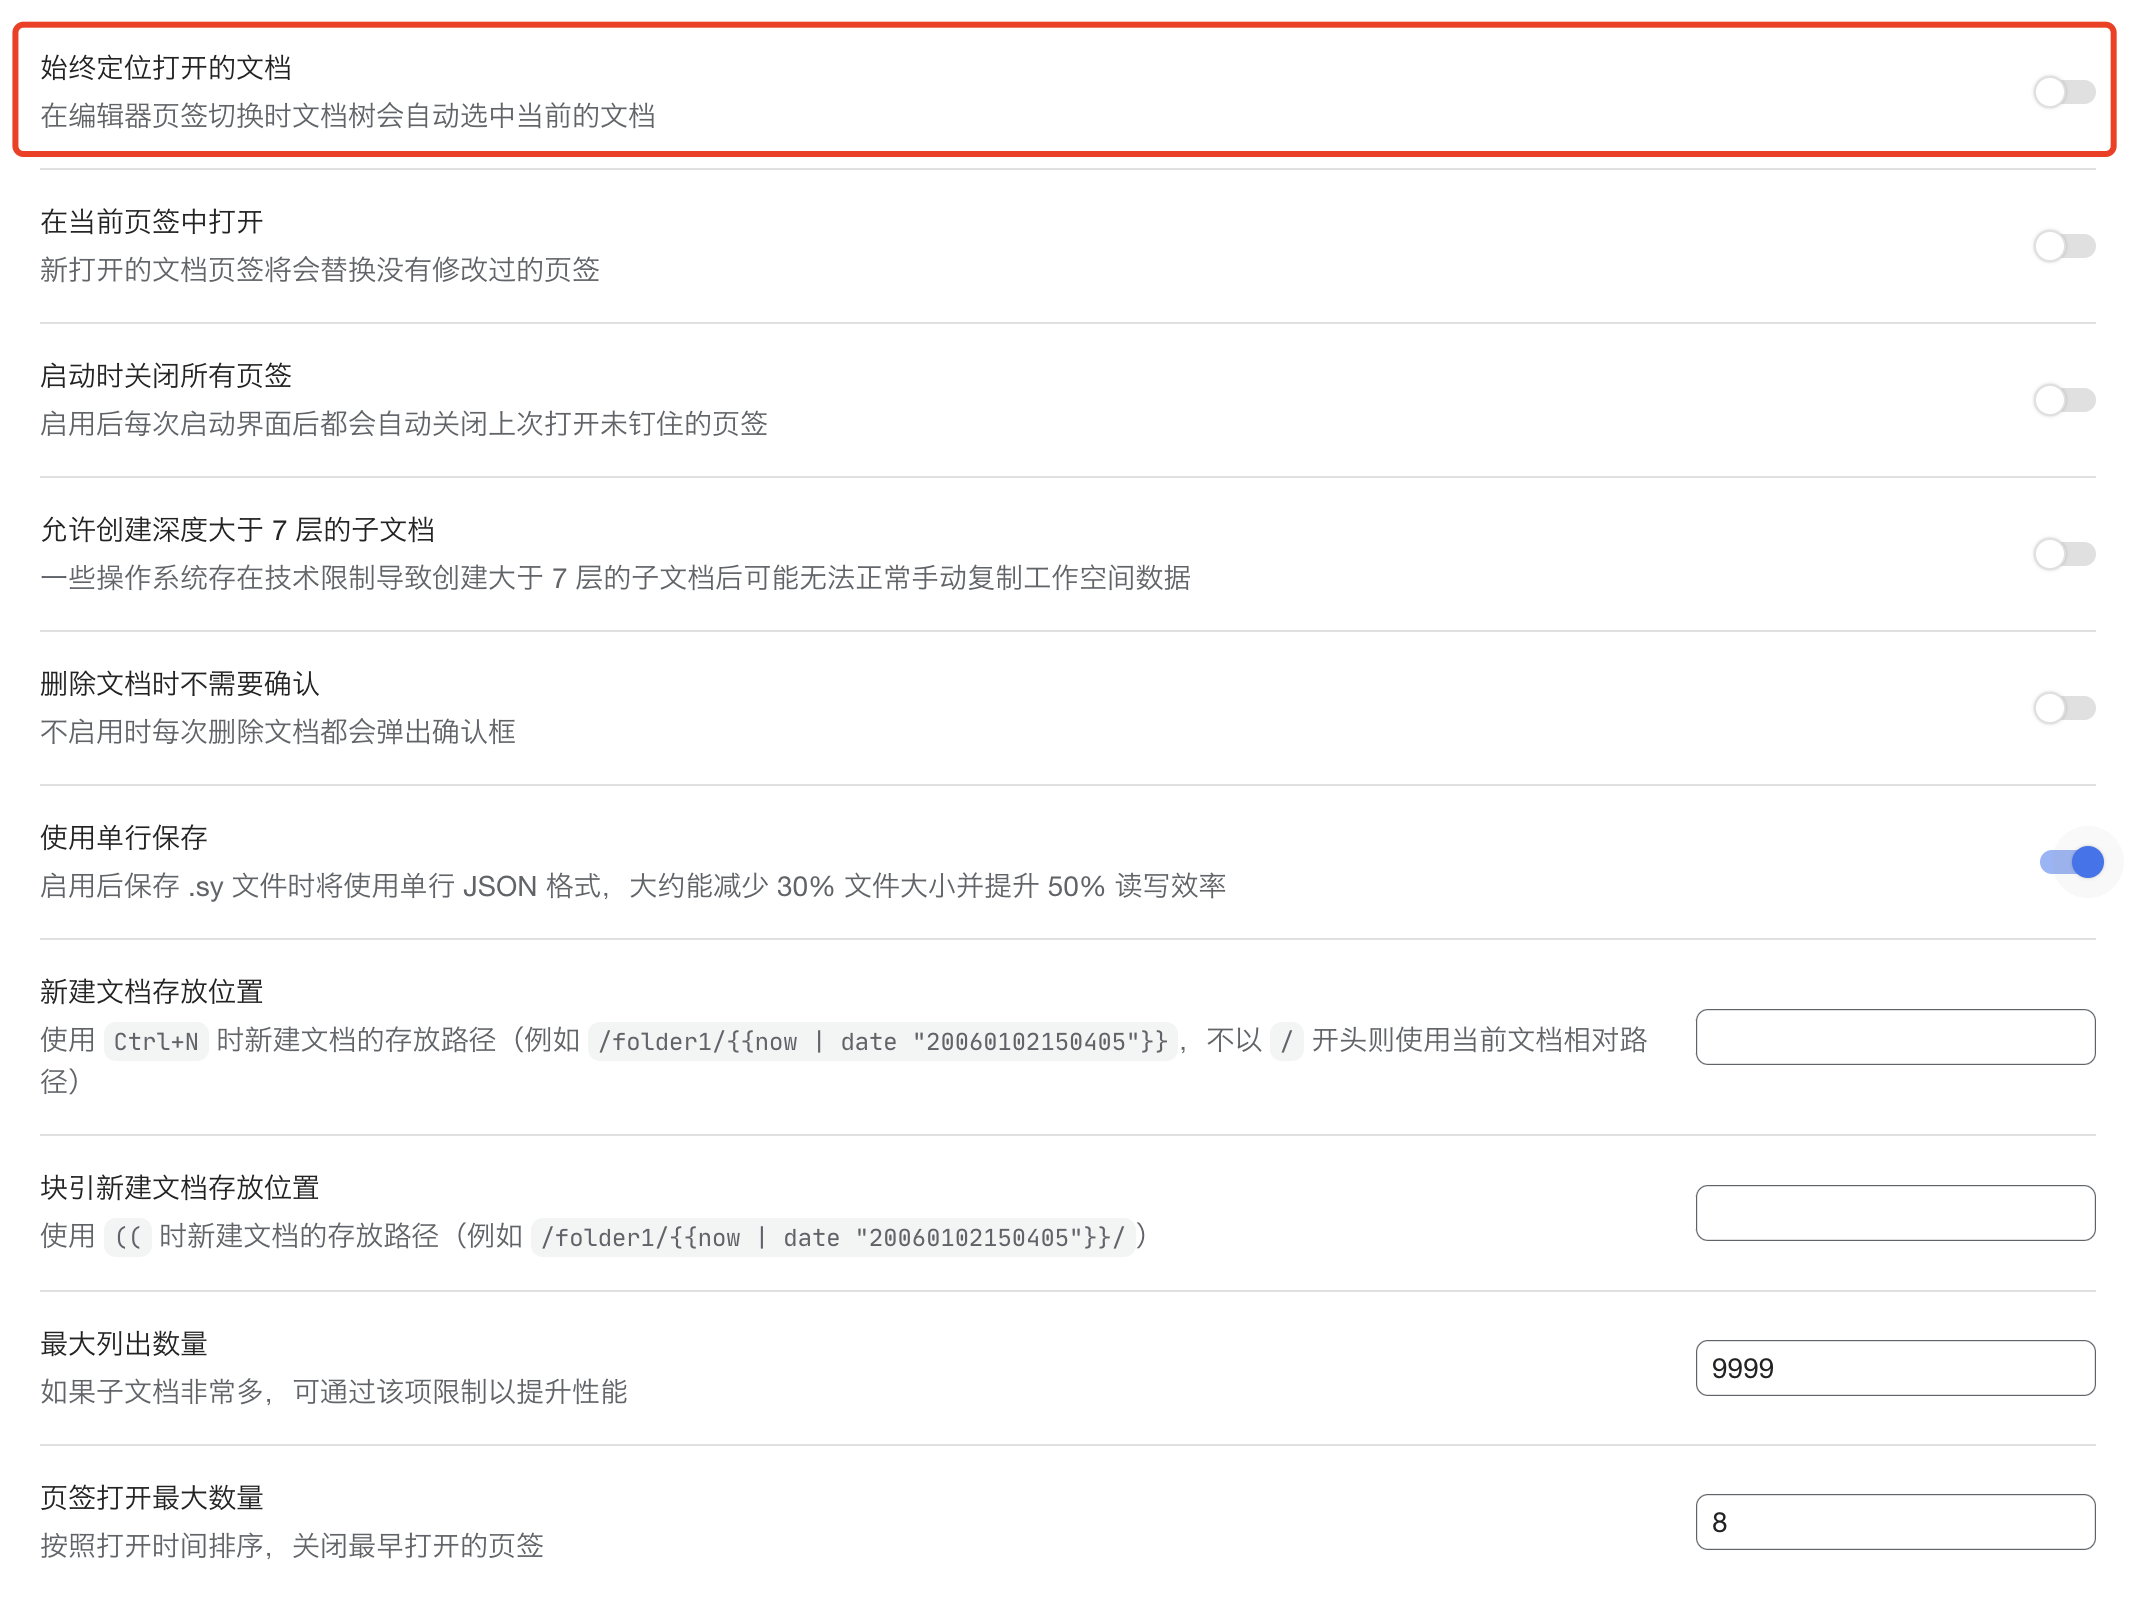Focus the 块引新建文档存放位置 text box
Image resolution: width=2134 pixels, height=1614 pixels.
click(x=1894, y=1213)
